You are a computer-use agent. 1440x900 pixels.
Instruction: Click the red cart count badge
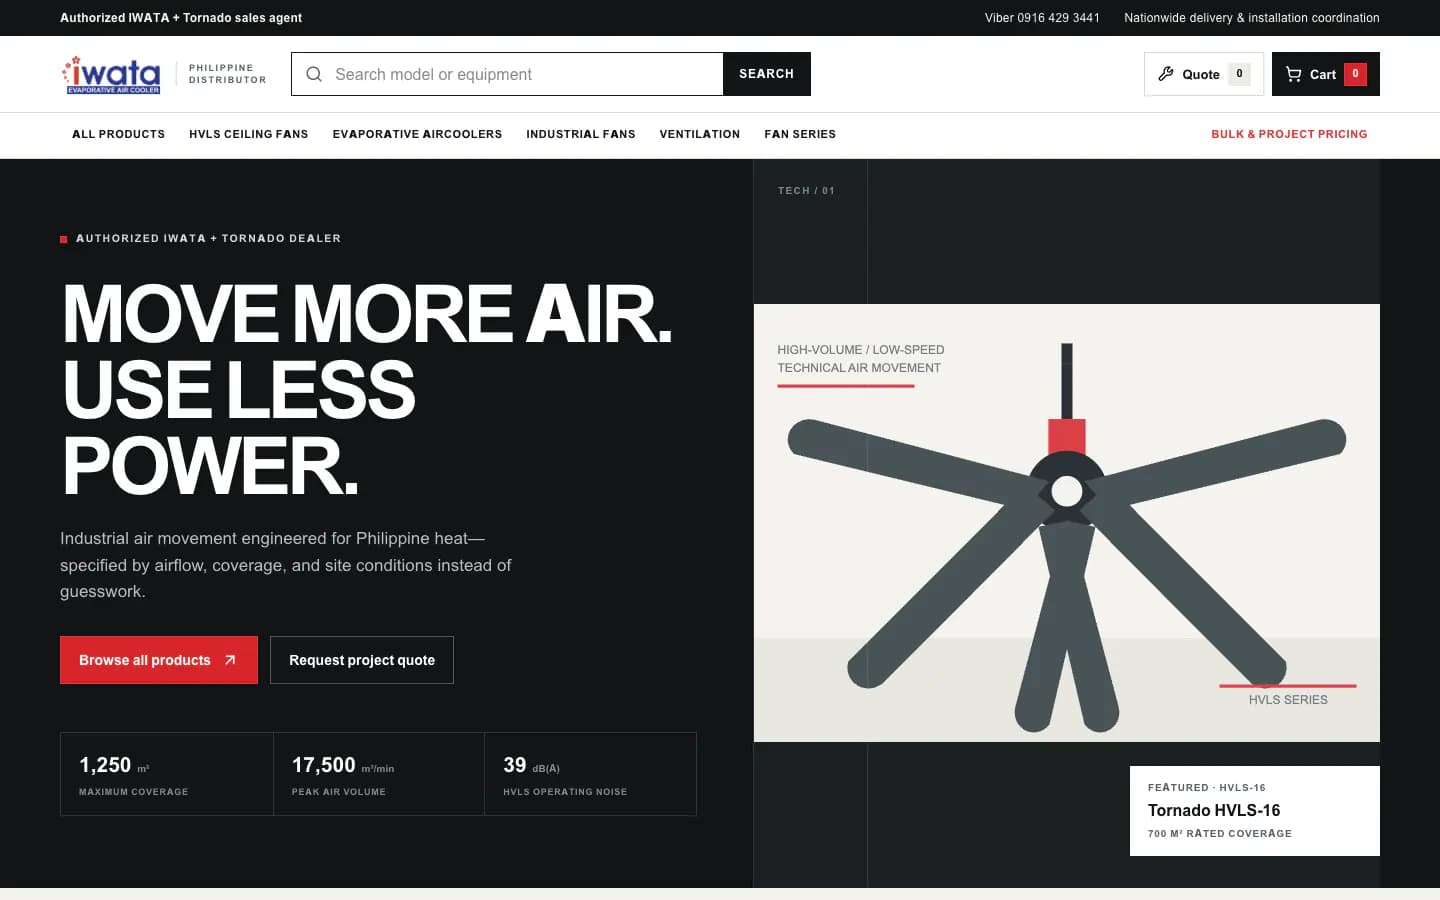[x=1355, y=74]
